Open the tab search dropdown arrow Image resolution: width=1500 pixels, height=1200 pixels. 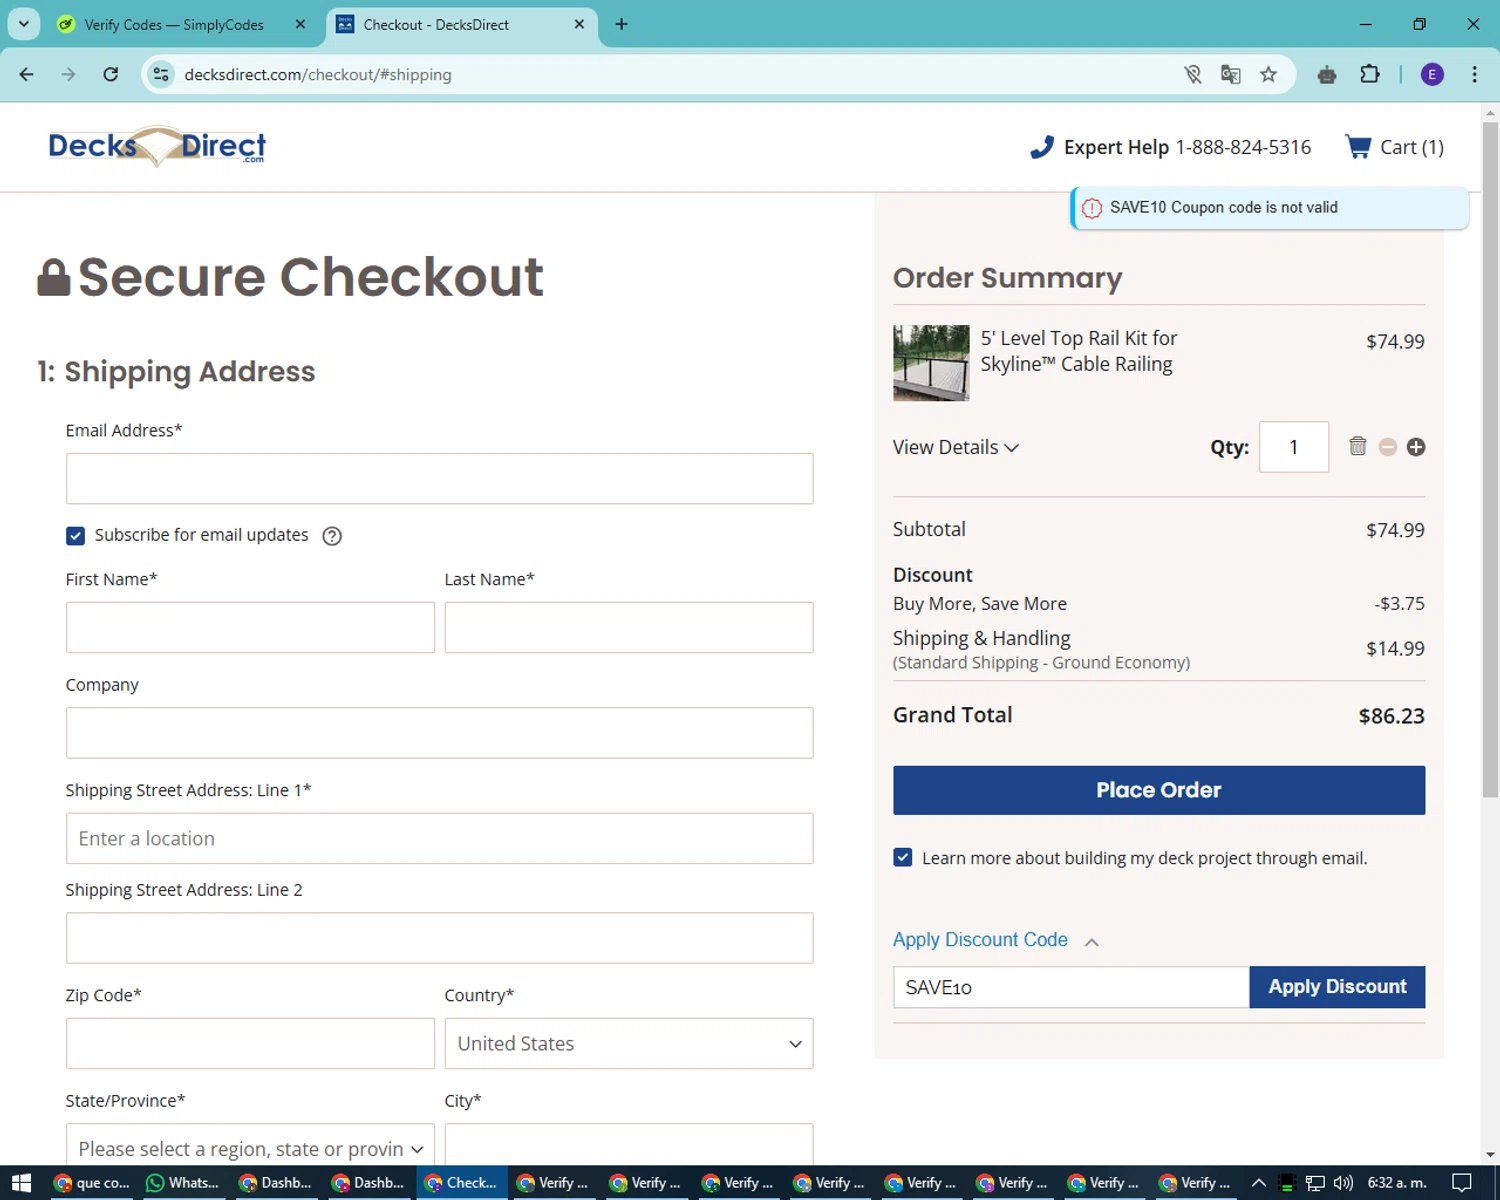(24, 24)
